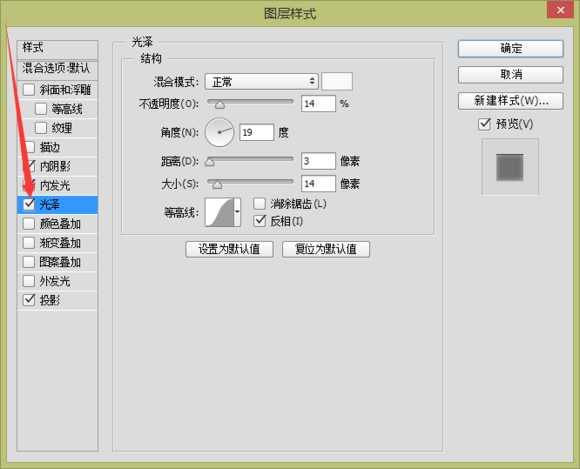Tick the 纹理 checkbox
Viewport: 580px width, 469px height.
pos(41,128)
